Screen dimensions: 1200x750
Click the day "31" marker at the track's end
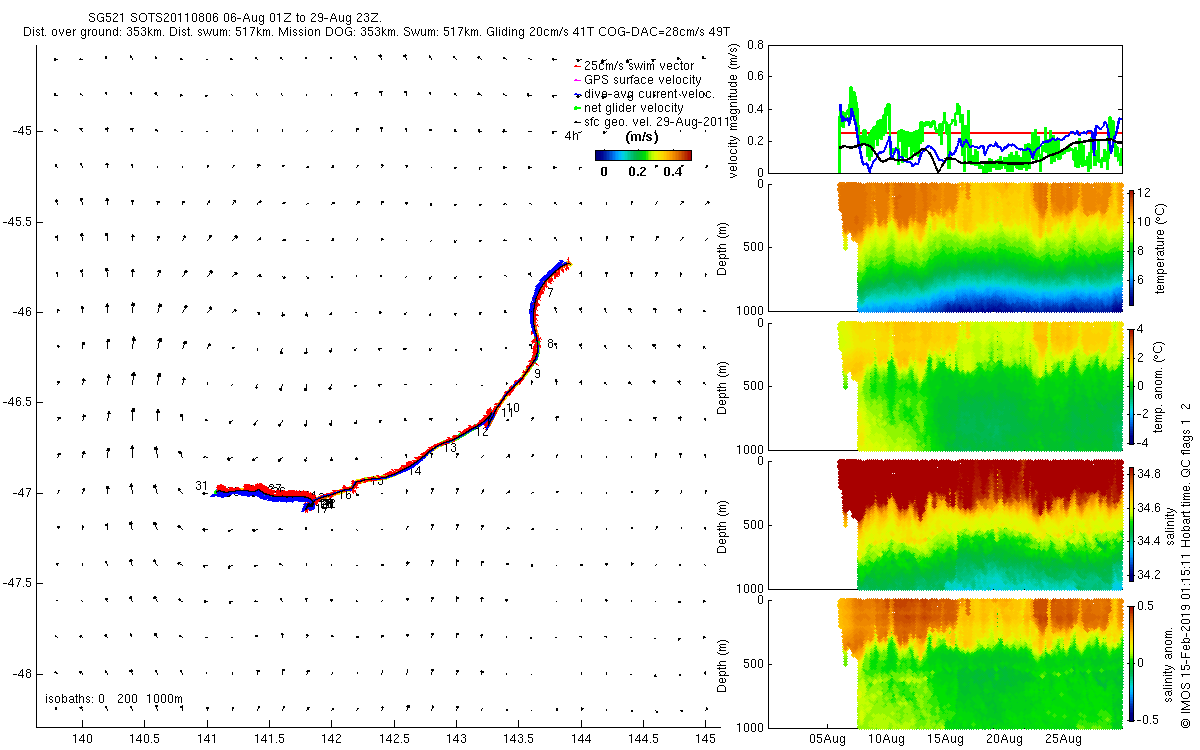(x=202, y=486)
